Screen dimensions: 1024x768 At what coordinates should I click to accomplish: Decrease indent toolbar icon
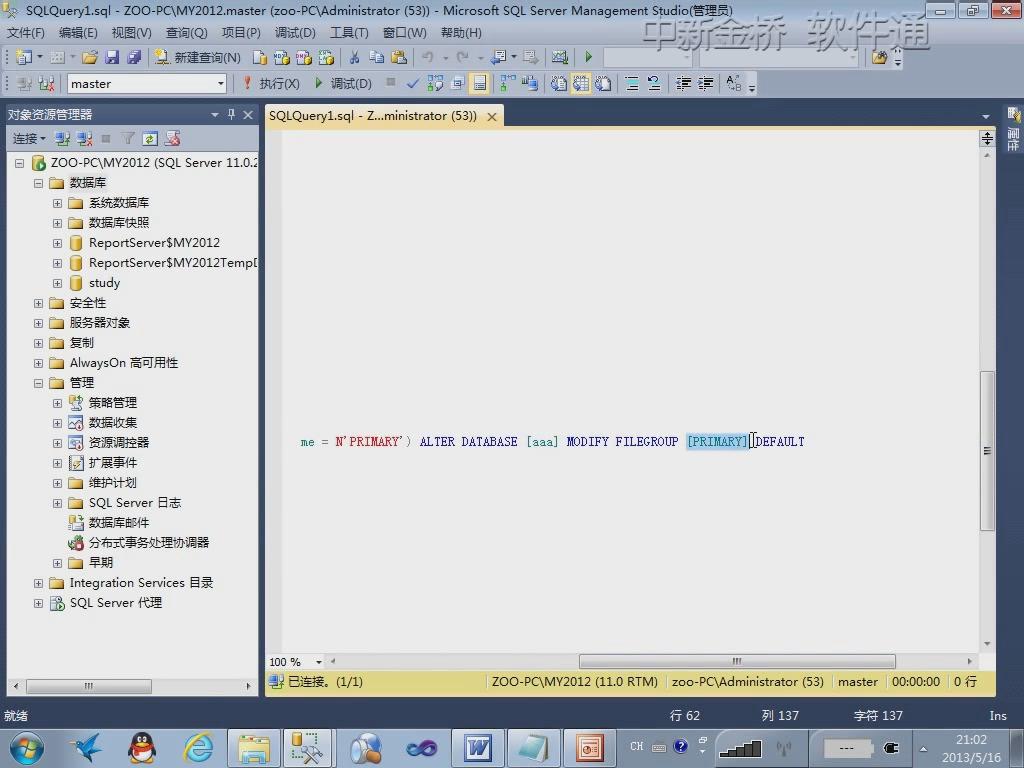coord(683,84)
